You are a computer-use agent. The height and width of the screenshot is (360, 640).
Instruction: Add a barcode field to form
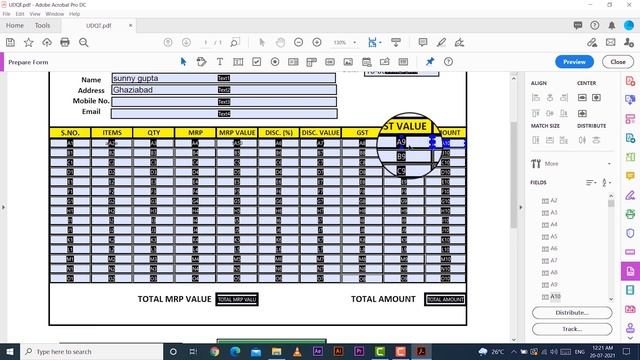403,62
